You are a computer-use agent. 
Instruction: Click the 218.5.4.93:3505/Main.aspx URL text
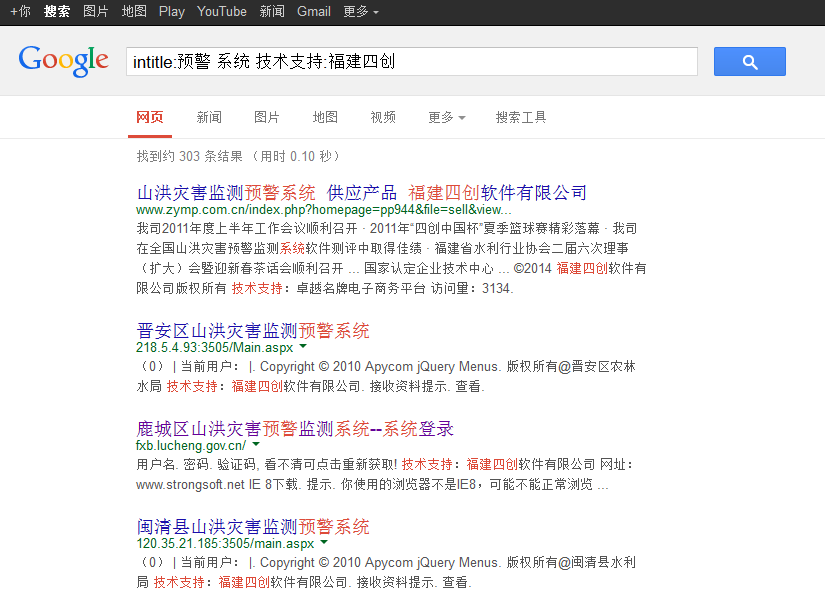tap(215, 347)
